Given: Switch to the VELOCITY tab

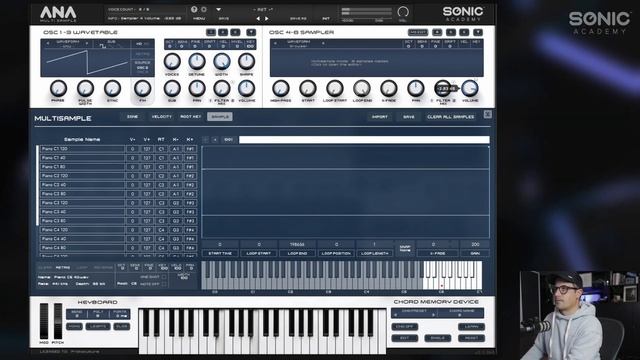Looking at the screenshot, I should point(162,117).
